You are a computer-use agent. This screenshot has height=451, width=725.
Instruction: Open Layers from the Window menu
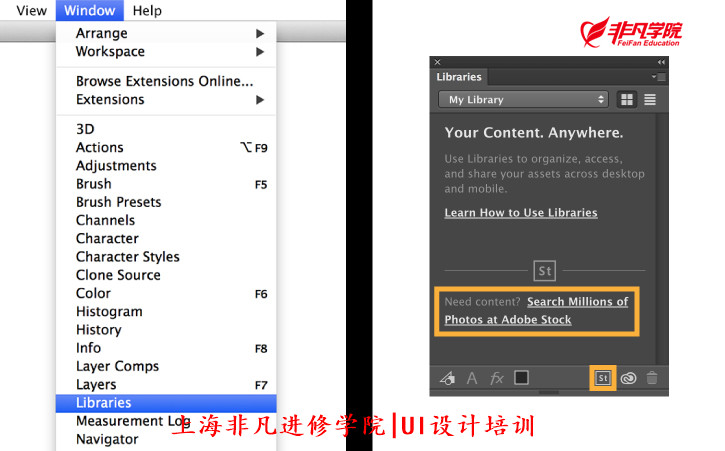pyautogui.click(x=166, y=384)
